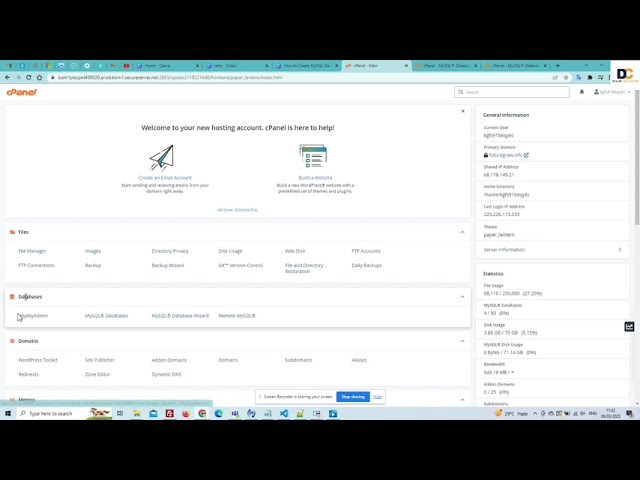Open Microsoft Edge from the taskbar
640x480 pixels.
click(x=218, y=413)
